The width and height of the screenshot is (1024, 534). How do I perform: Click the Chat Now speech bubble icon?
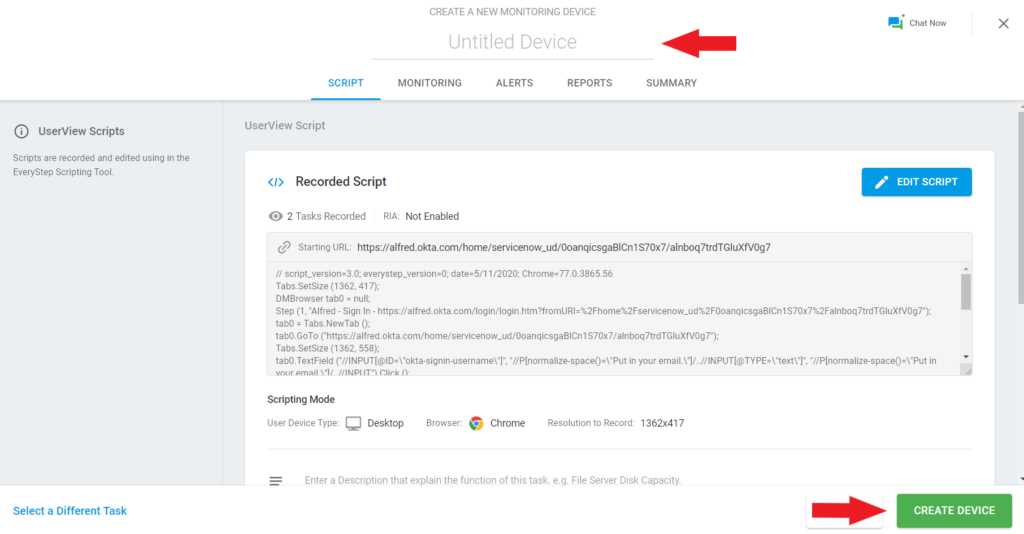pos(895,23)
